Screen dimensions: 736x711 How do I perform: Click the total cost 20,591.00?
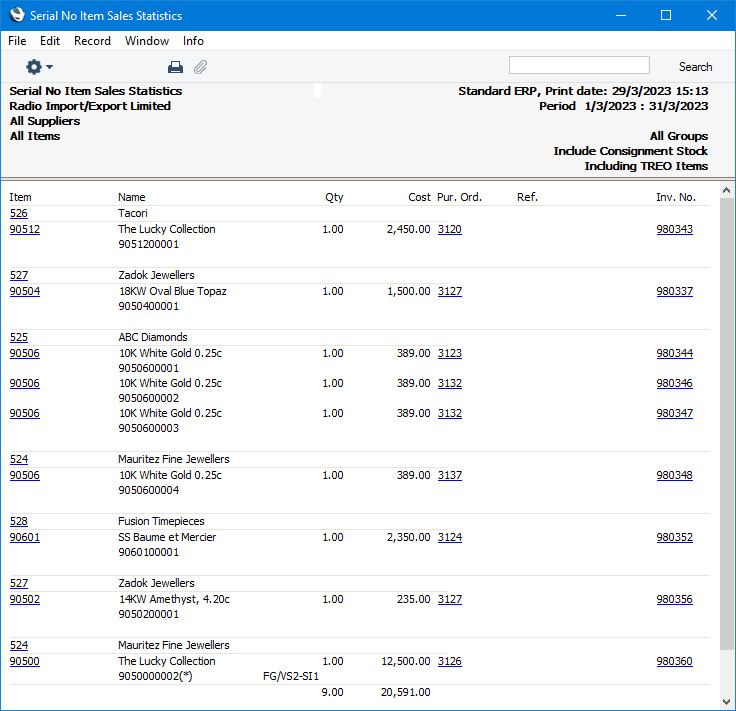coord(406,692)
